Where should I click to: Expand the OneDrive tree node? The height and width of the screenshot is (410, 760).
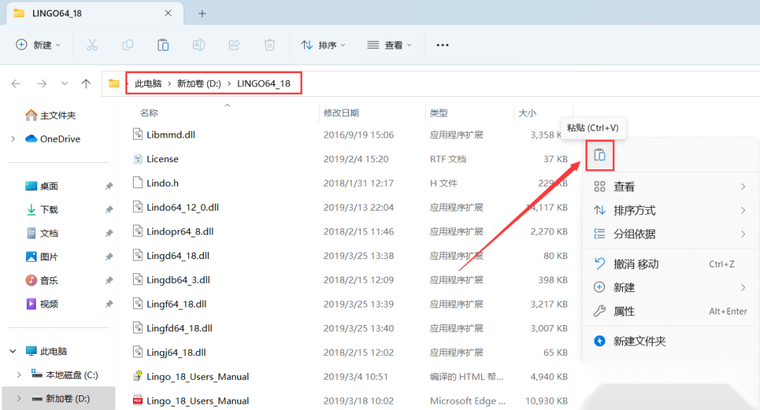coord(13,139)
